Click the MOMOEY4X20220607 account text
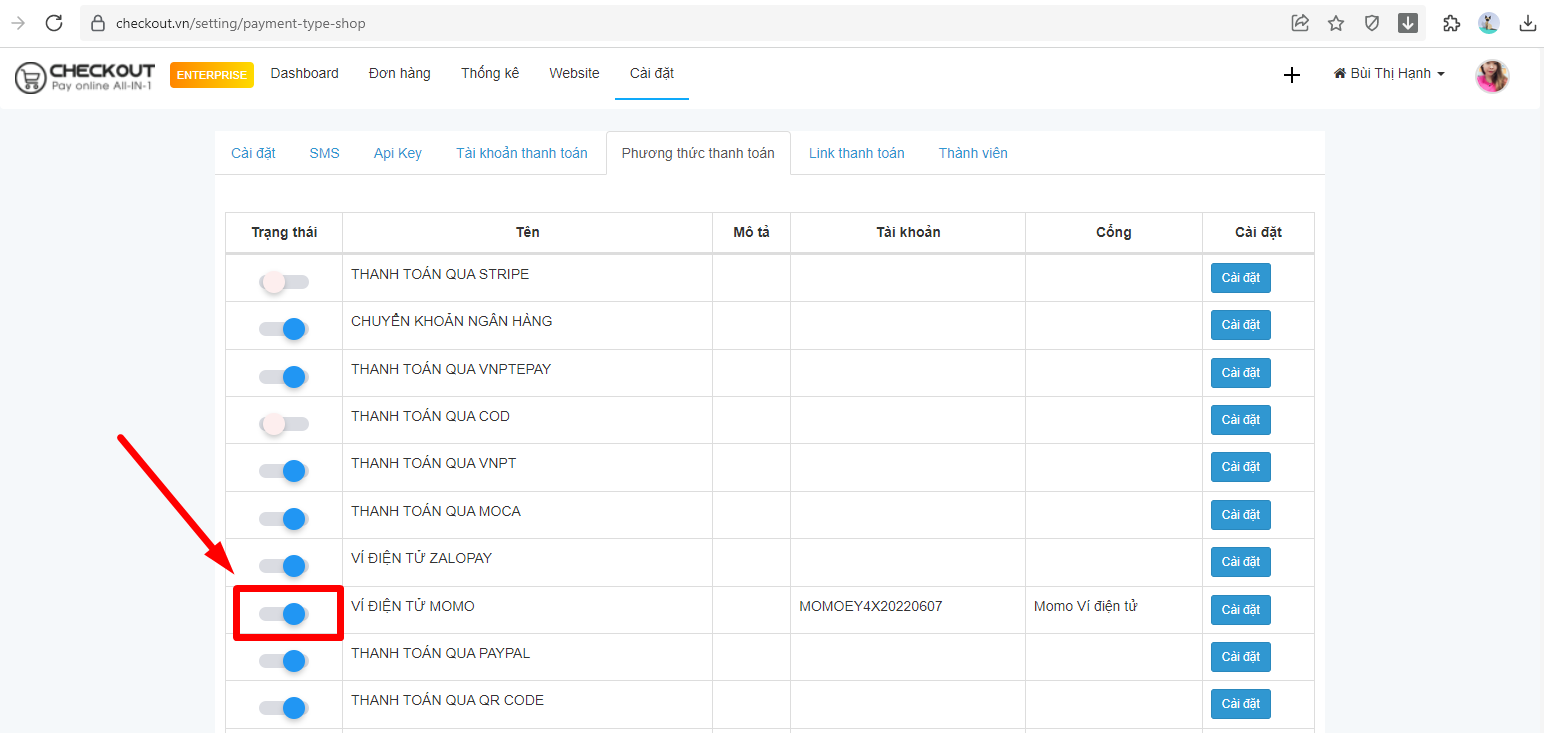This screenshot has width=1544, height=733. pos(871,606)
